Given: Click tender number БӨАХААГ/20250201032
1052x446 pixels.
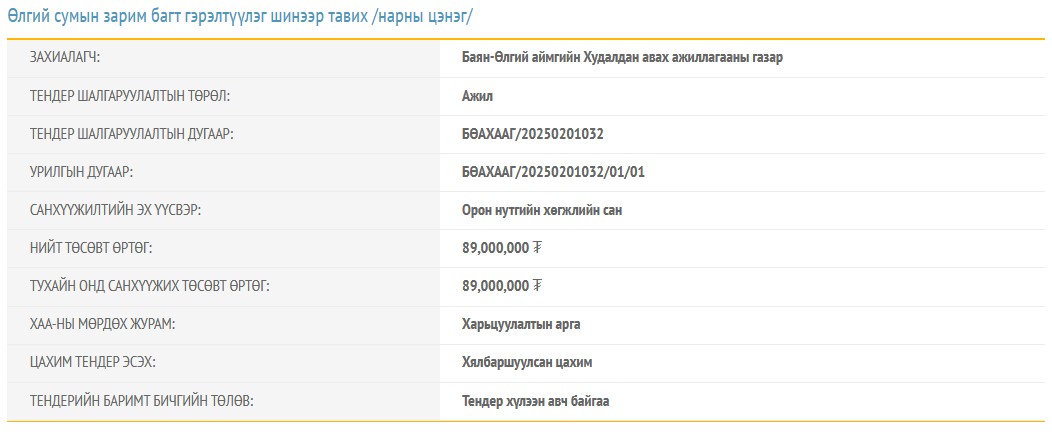Looking at the screenshot, I should [x=532, y=134].
